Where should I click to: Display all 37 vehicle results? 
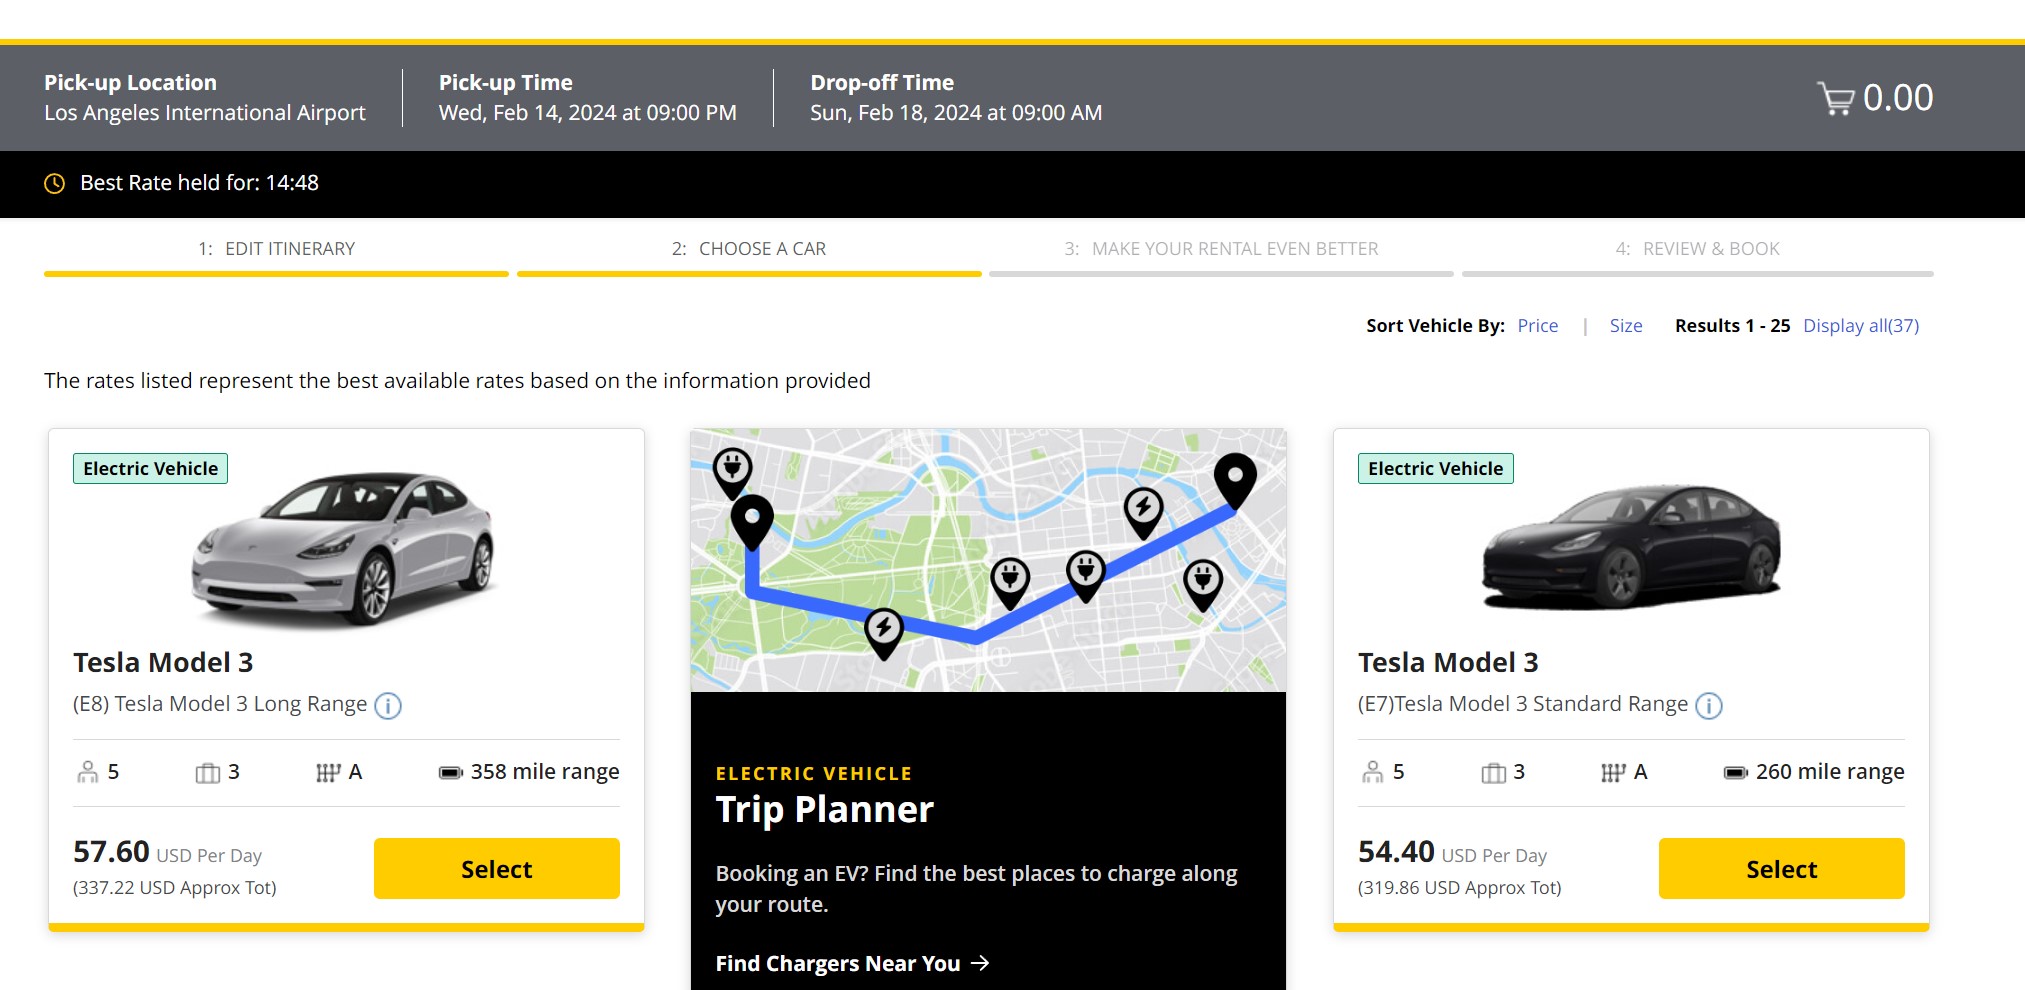[x=1860, y=326]
